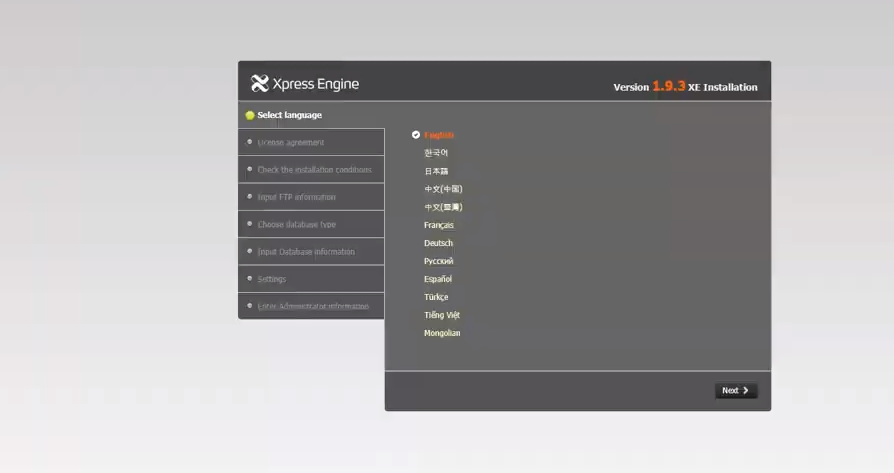Choose Türkçe from the language list
Image resolution: width=894 pixels, height=473 pixels.
(x=436, y=297)
